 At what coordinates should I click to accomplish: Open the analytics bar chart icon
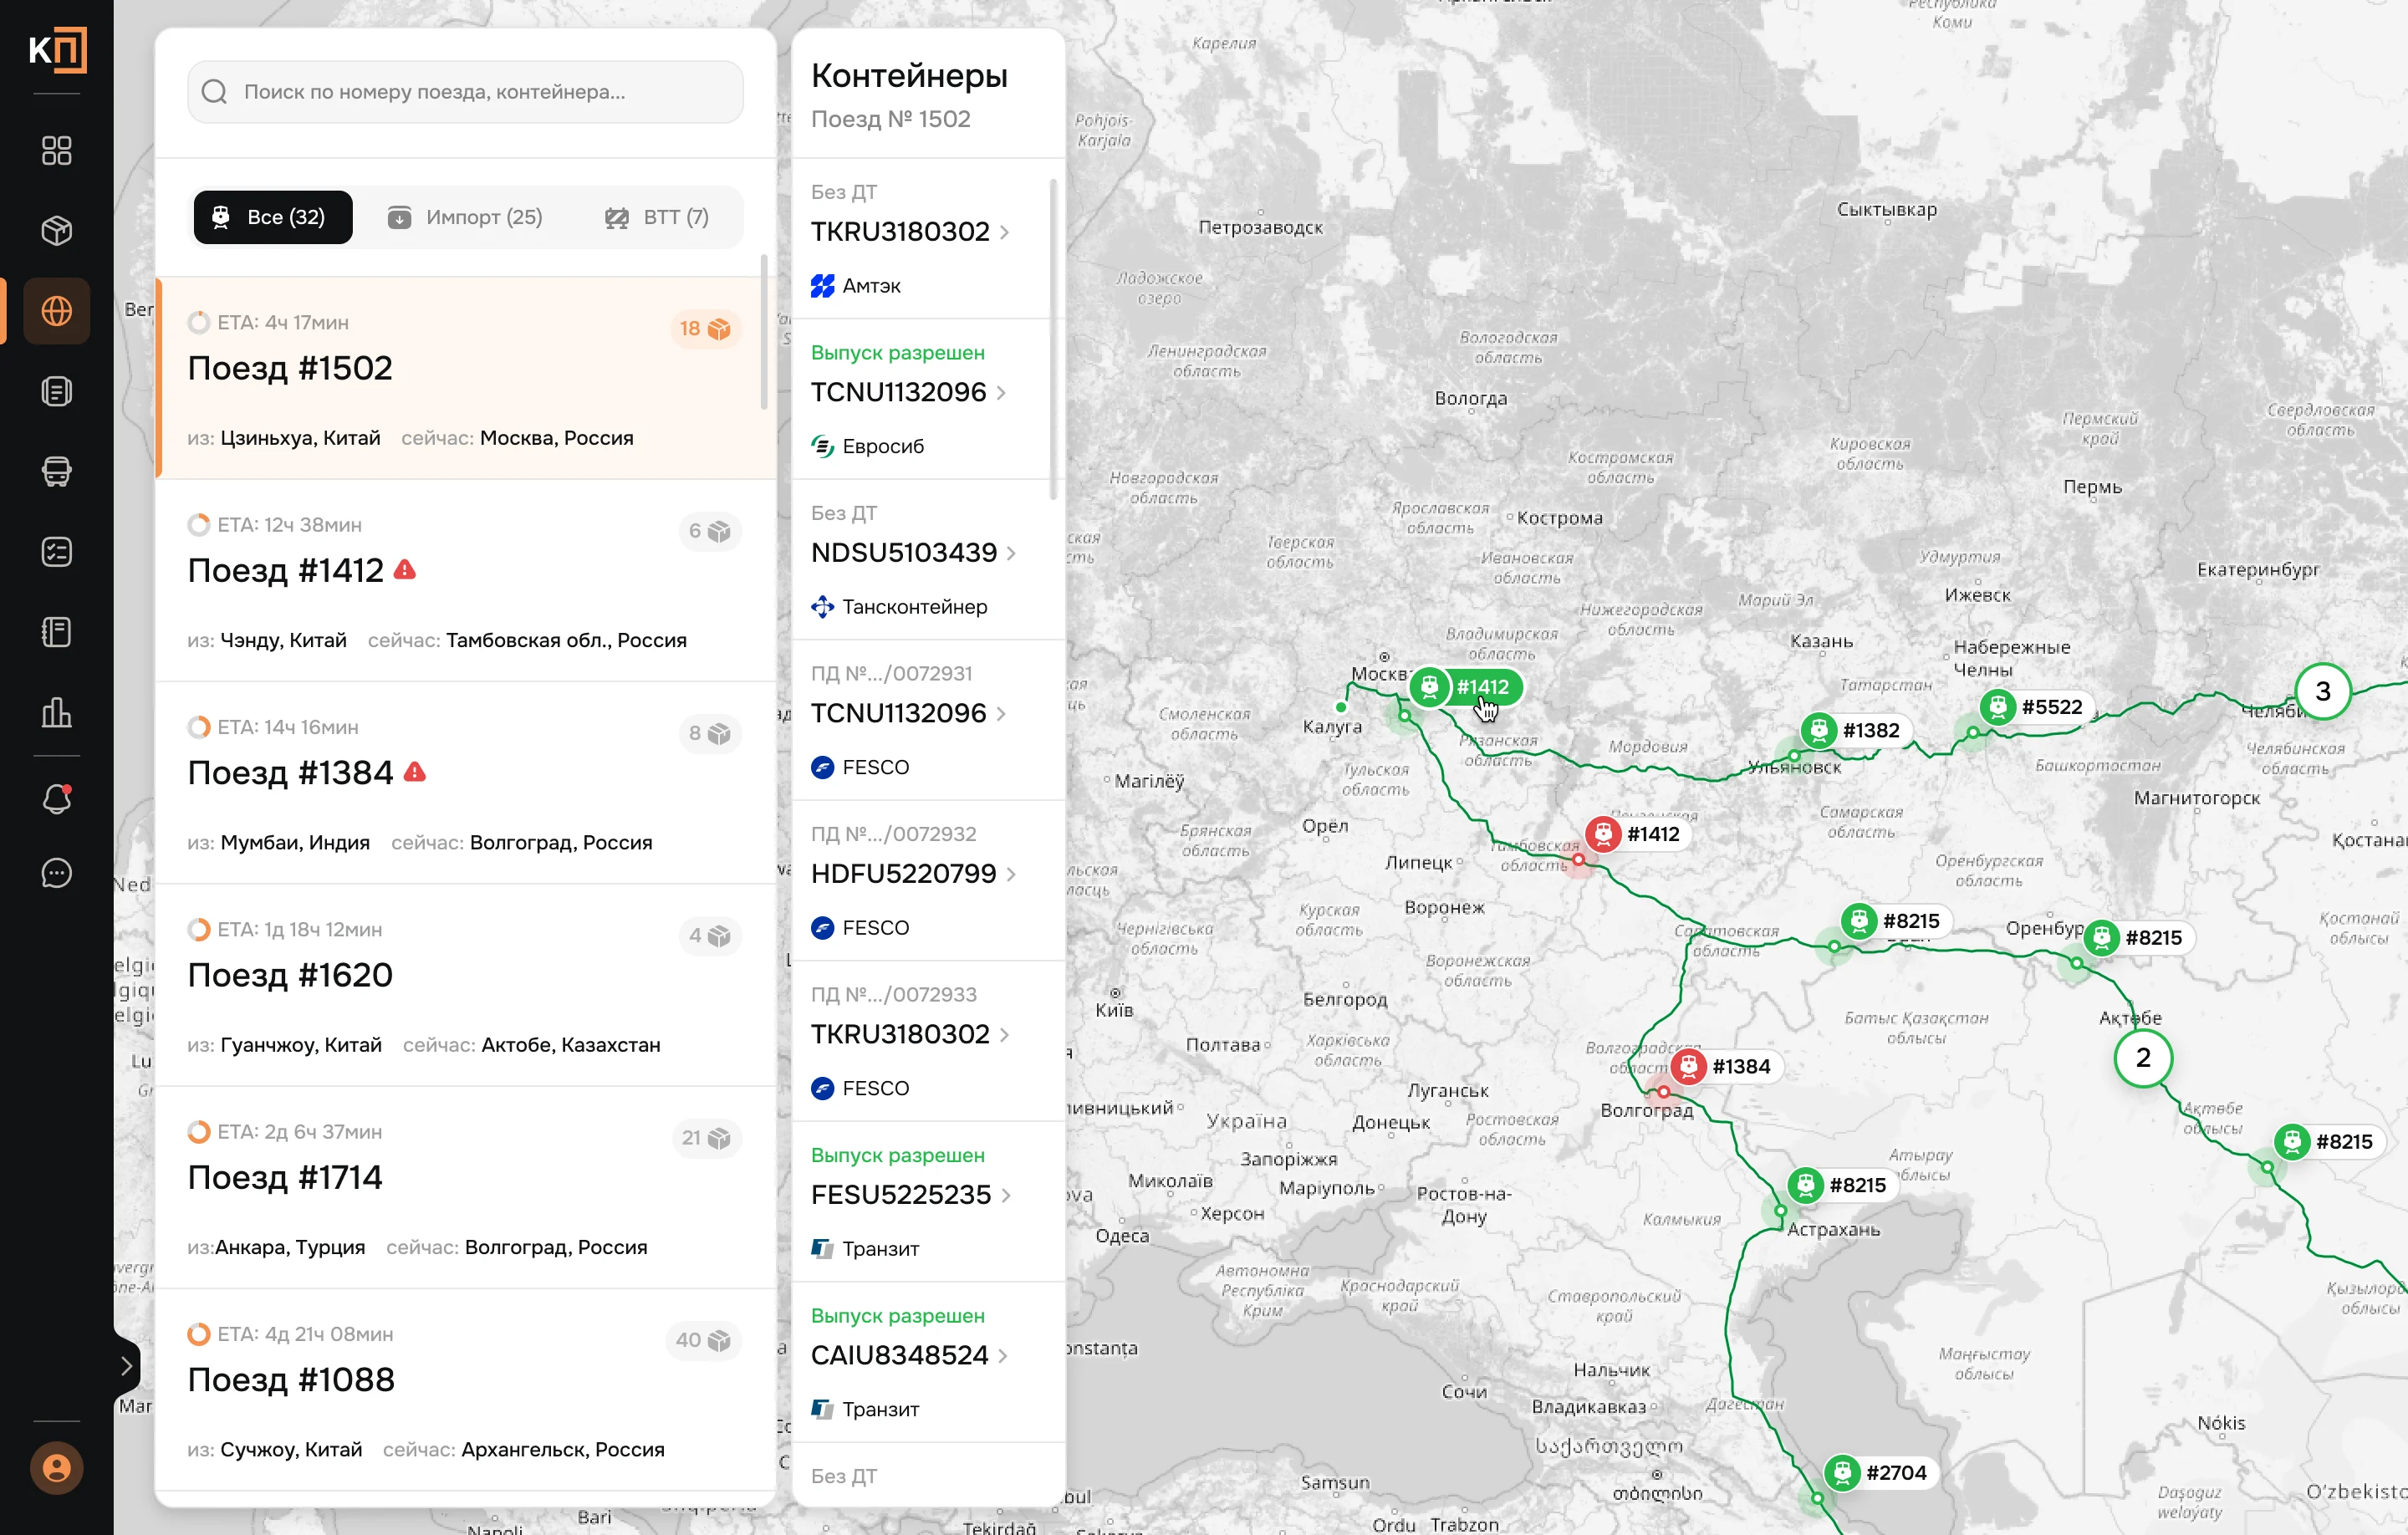56,712
